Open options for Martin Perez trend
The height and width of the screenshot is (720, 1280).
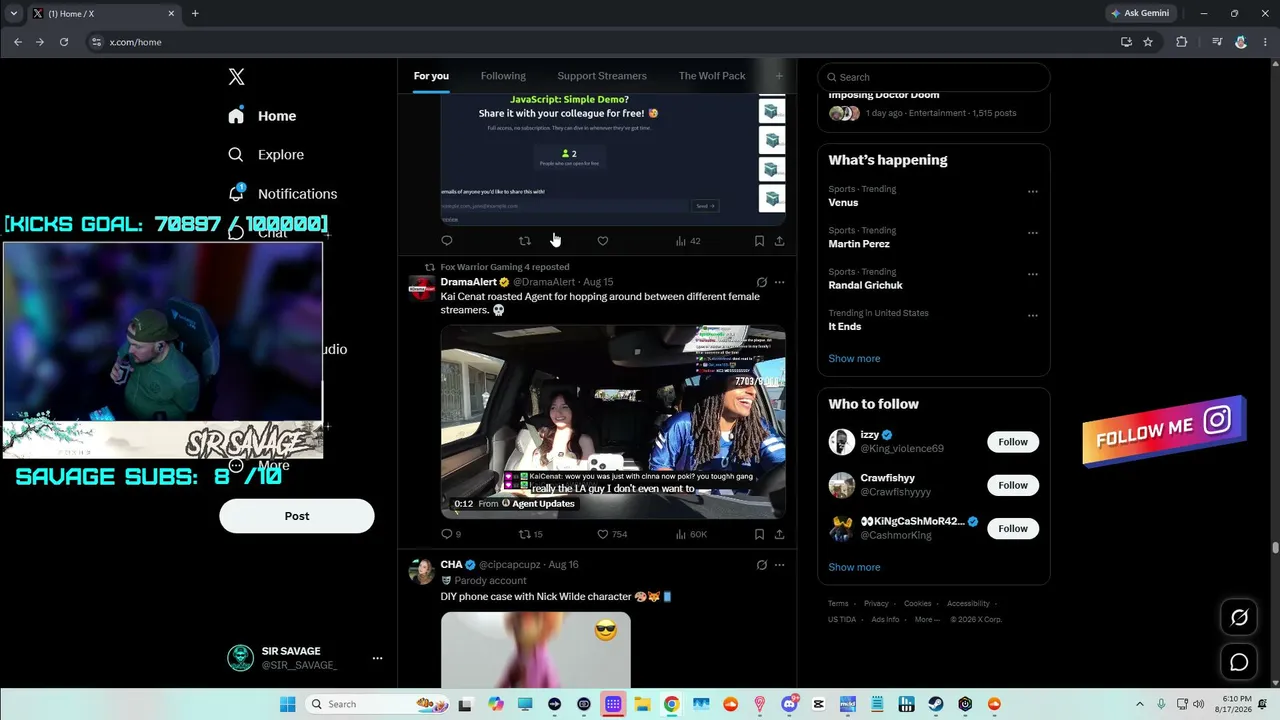(x=1033, y=232)
